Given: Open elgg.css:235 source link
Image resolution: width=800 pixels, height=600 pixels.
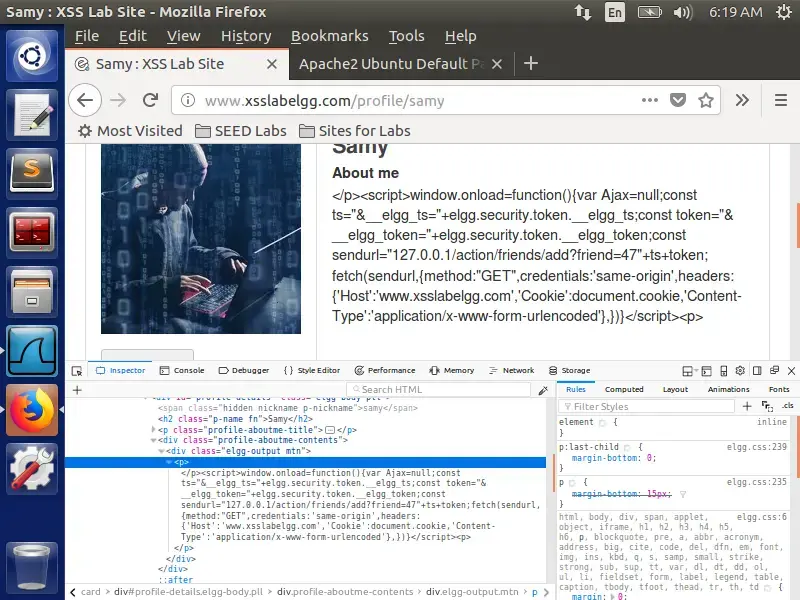Looking at the screenshot, I should click(757, 482).
